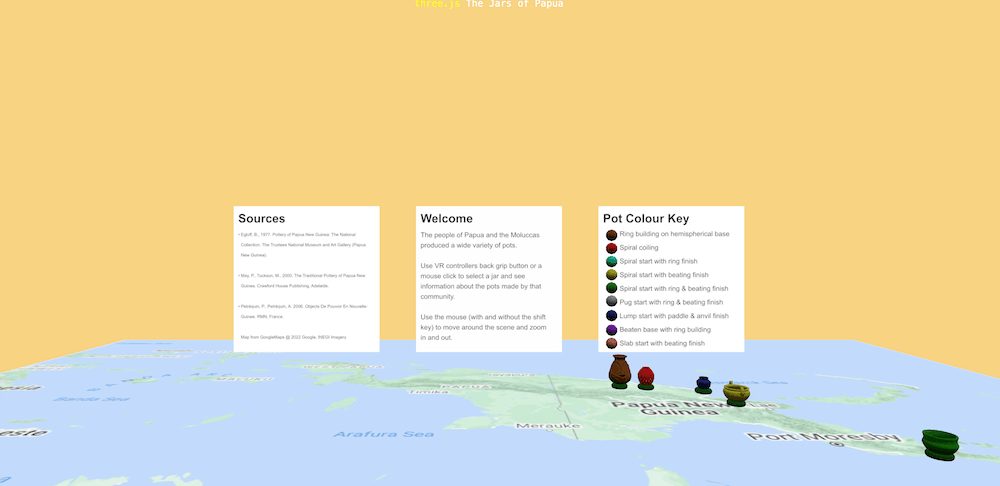This screenshot has height=486, width=1000.
Task: Click 'Spiral start with beating finish' label
Action: tap(664, 275)
